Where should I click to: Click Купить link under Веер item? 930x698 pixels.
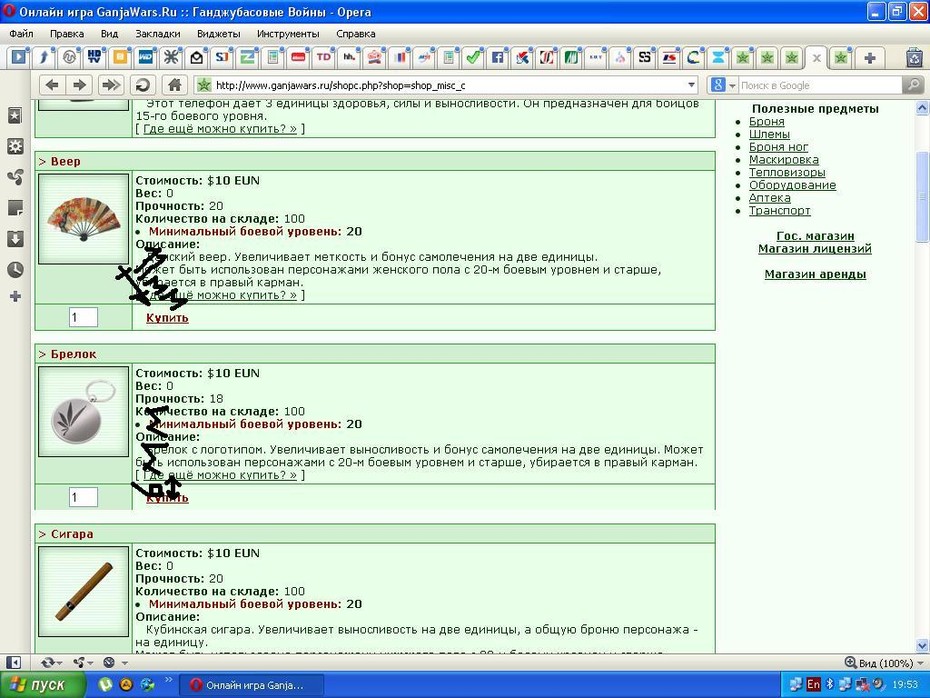tap(167, 318)
